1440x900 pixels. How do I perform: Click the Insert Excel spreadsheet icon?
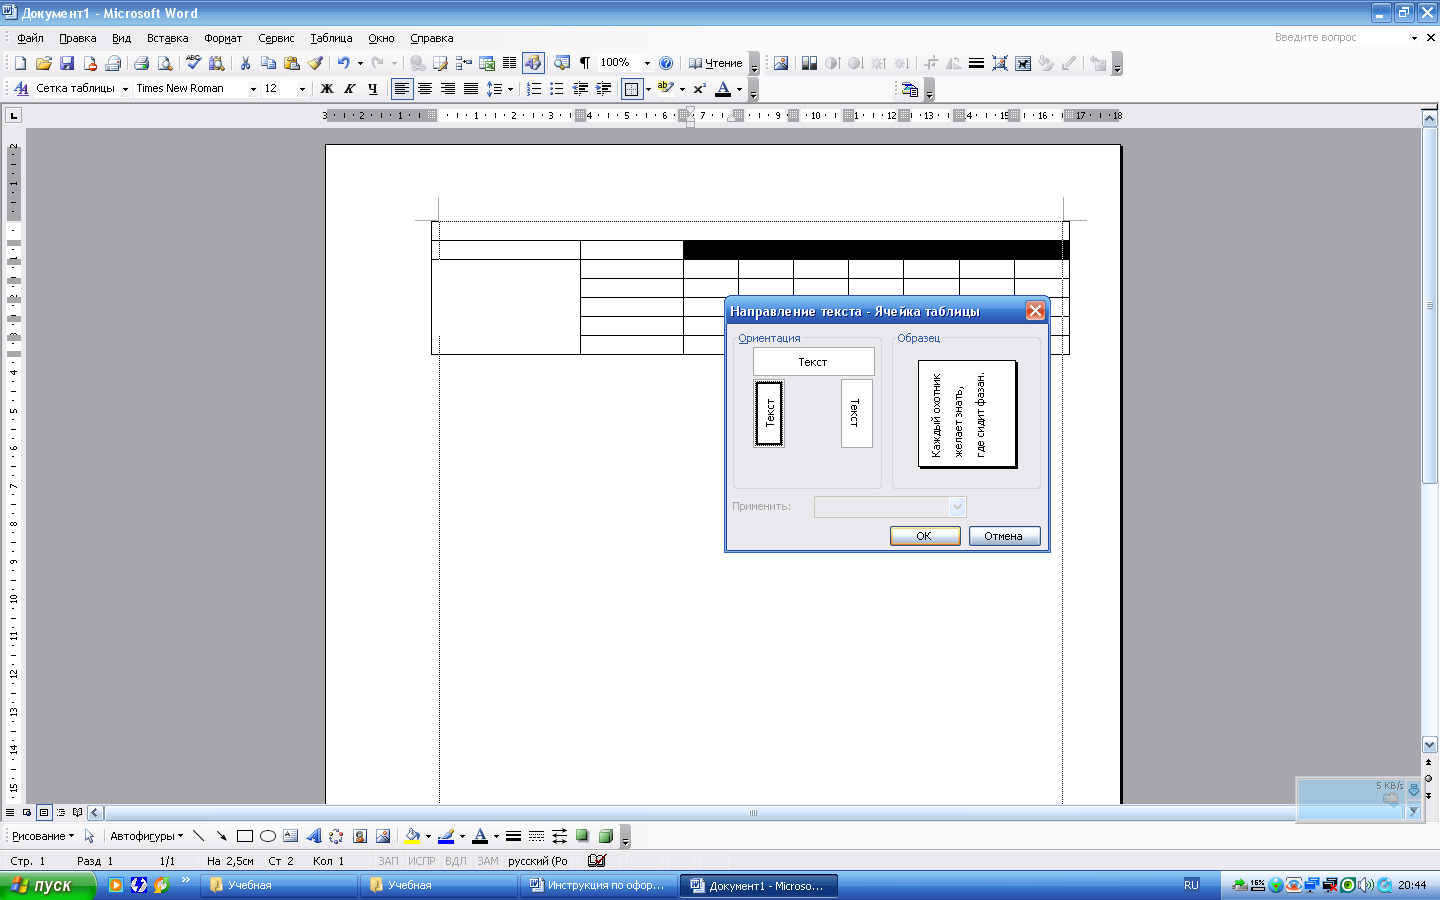click(x=487, y=63)
